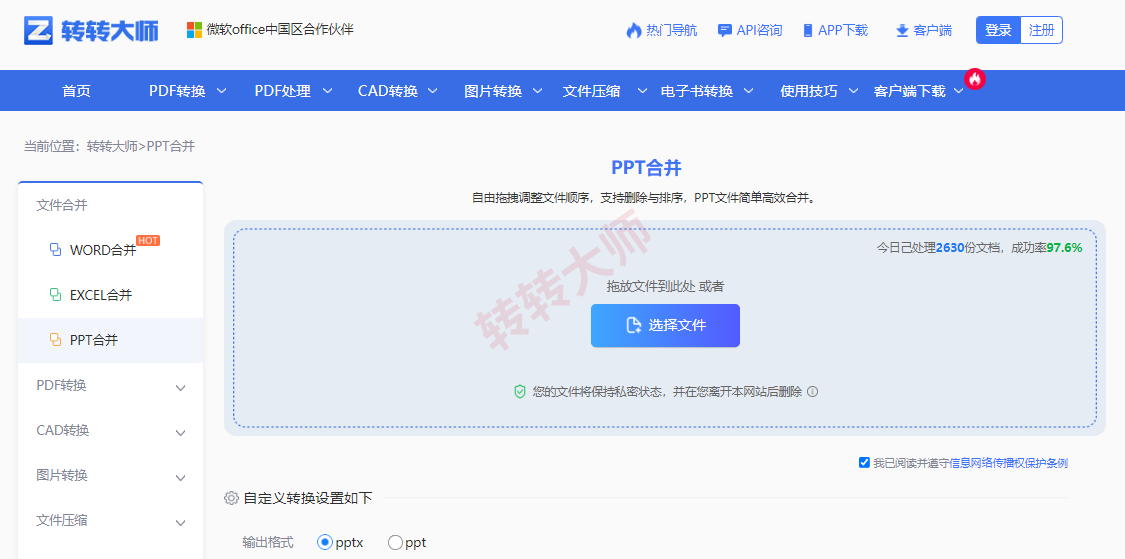The image size is (1125, 559).
Task: Open the APP下载 link
Action: pos(843,30)
